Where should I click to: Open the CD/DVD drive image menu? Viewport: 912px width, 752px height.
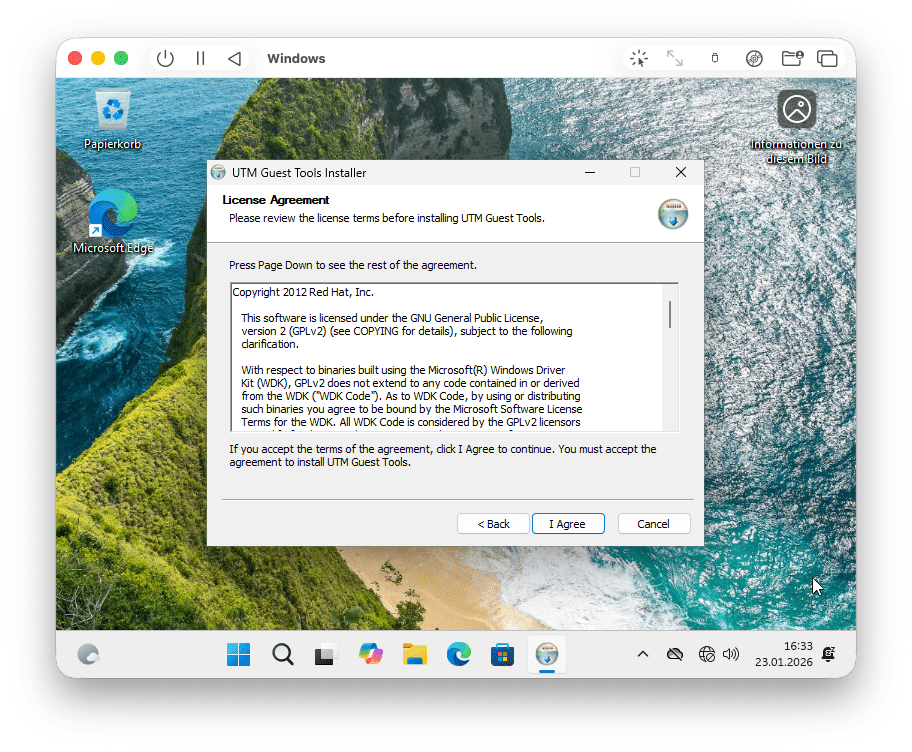coord(754,59)
